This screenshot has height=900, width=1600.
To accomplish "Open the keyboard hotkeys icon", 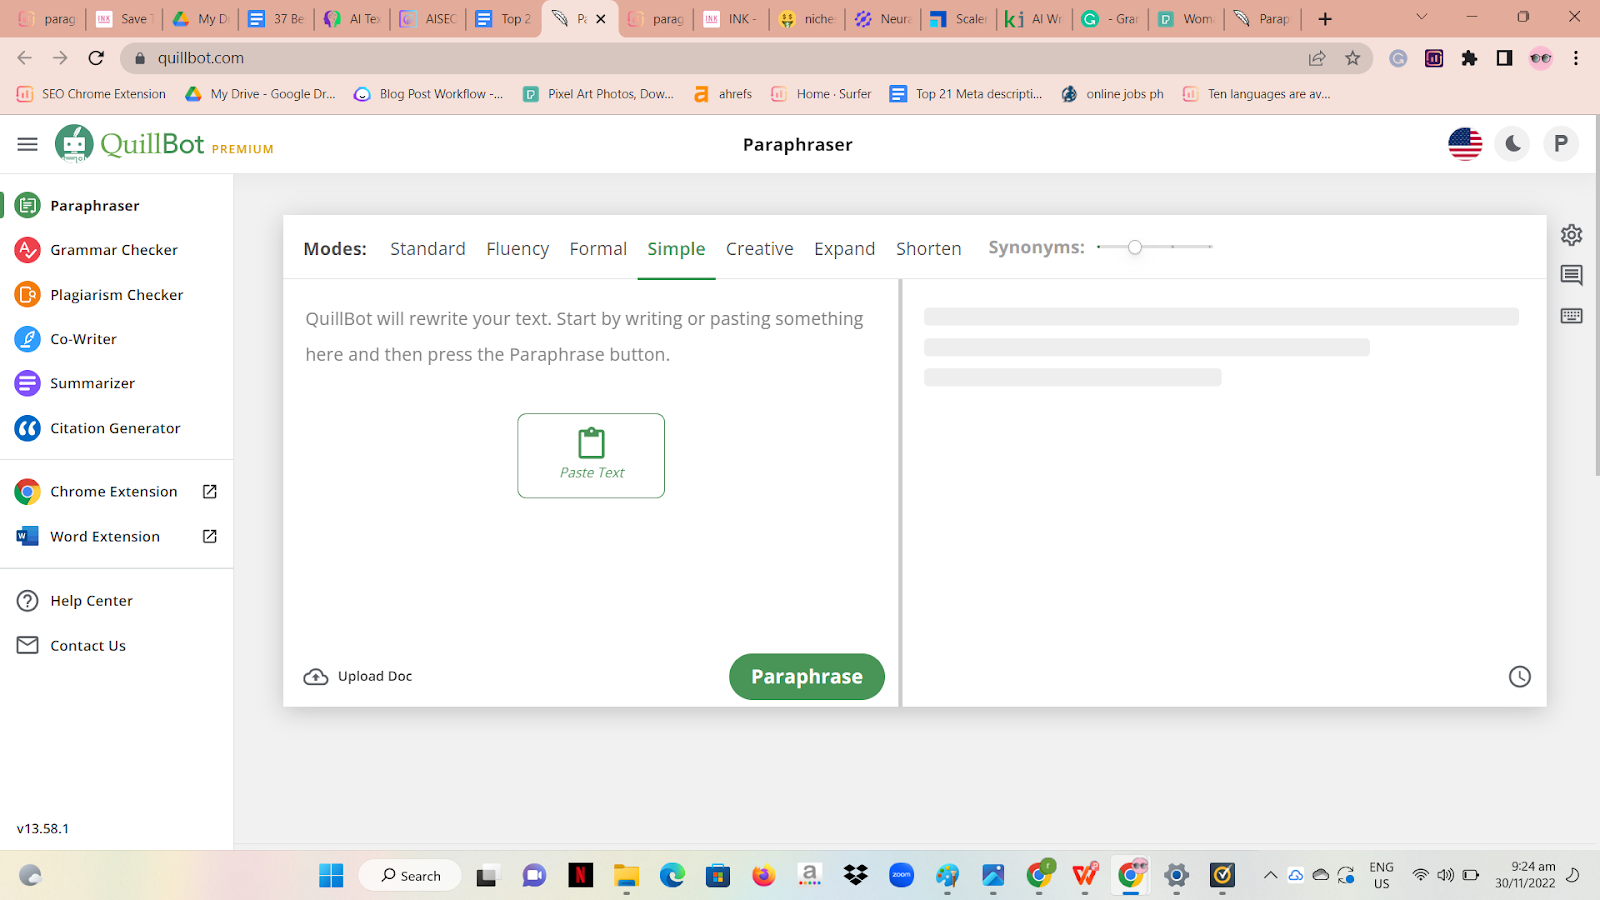I will (1572, 316).
